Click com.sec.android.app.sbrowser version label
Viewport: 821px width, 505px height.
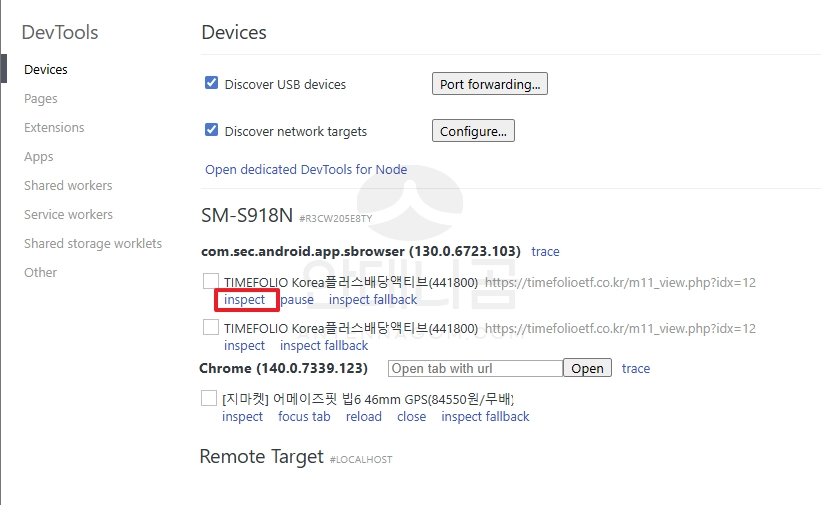[361, 251]
